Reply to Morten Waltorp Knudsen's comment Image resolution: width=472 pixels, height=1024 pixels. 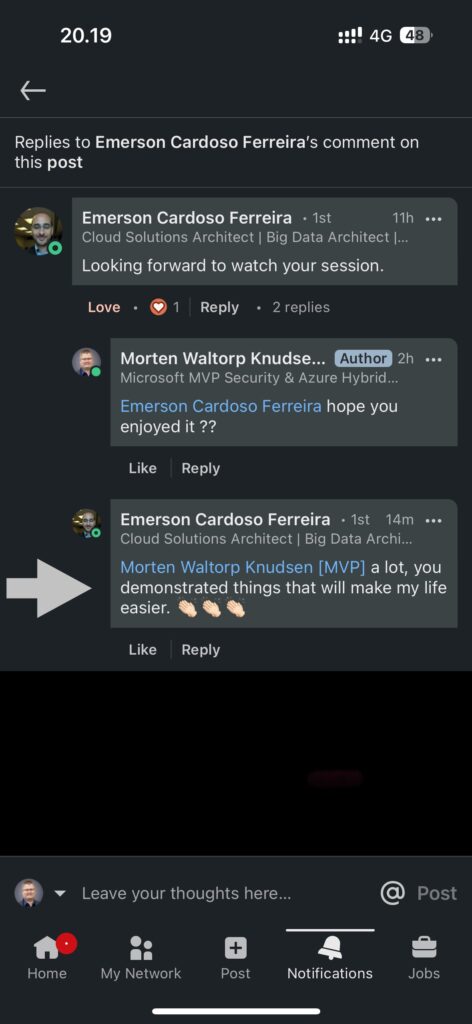click(200, 468)
